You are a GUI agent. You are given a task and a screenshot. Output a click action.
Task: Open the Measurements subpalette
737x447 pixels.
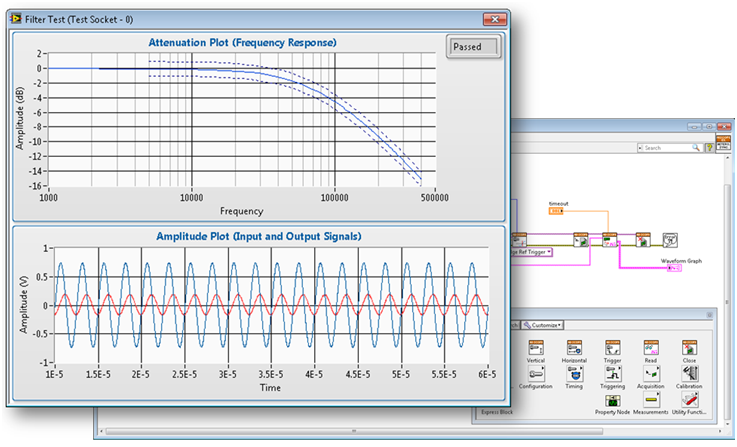click(651, 400)
